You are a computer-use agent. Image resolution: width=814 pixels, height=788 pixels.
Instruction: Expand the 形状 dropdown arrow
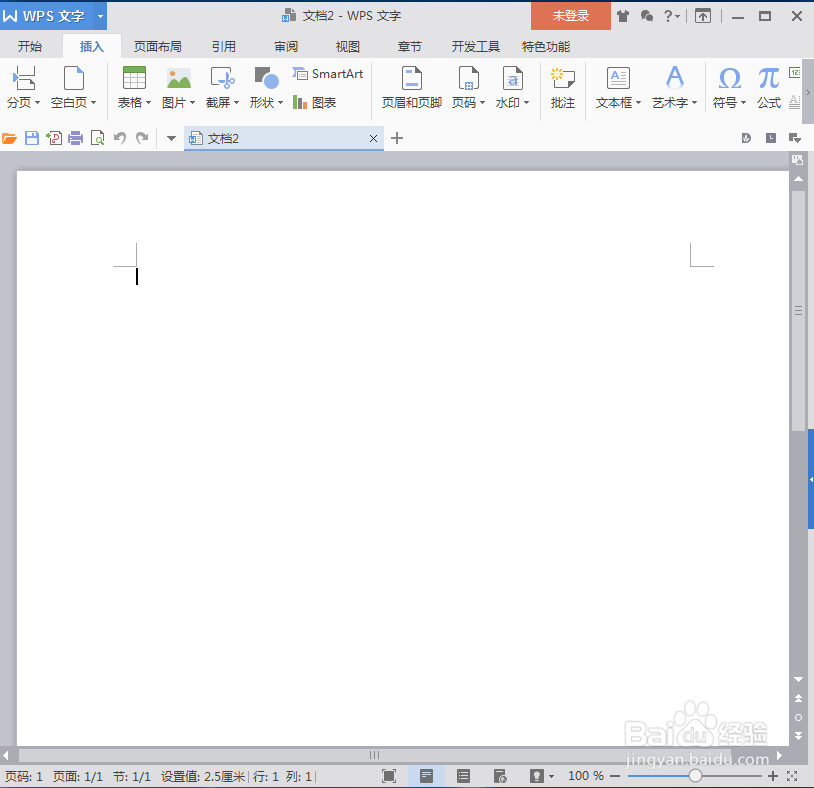[x=280, y=103]
